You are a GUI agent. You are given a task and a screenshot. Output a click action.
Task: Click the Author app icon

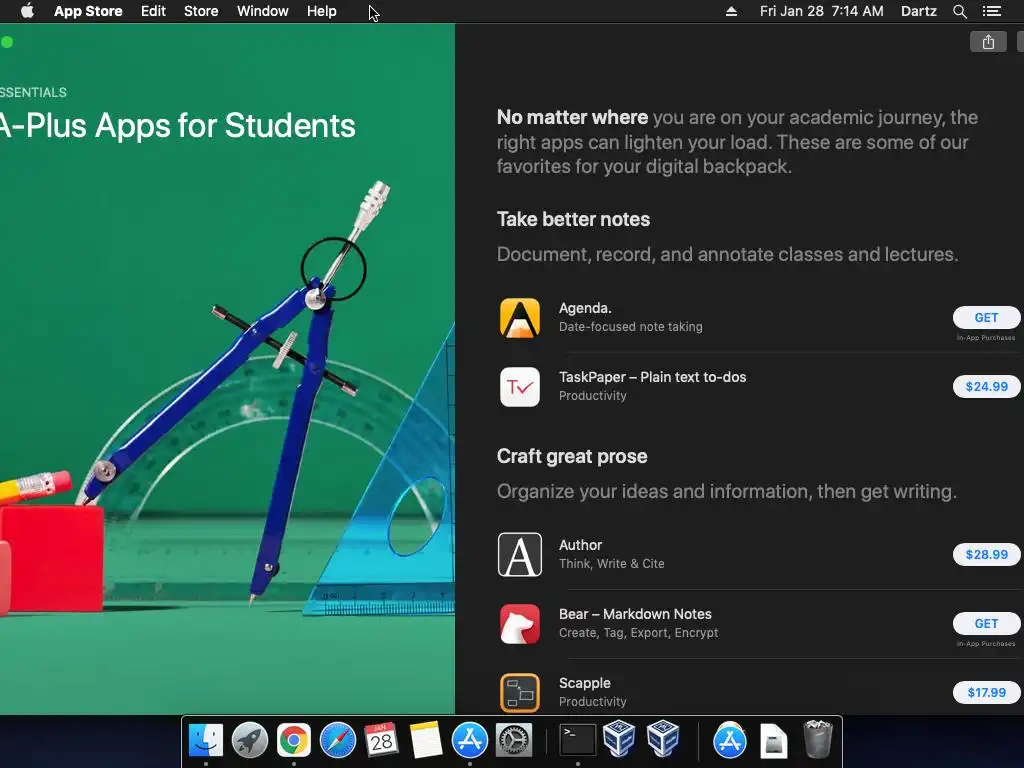coord(520,554)
